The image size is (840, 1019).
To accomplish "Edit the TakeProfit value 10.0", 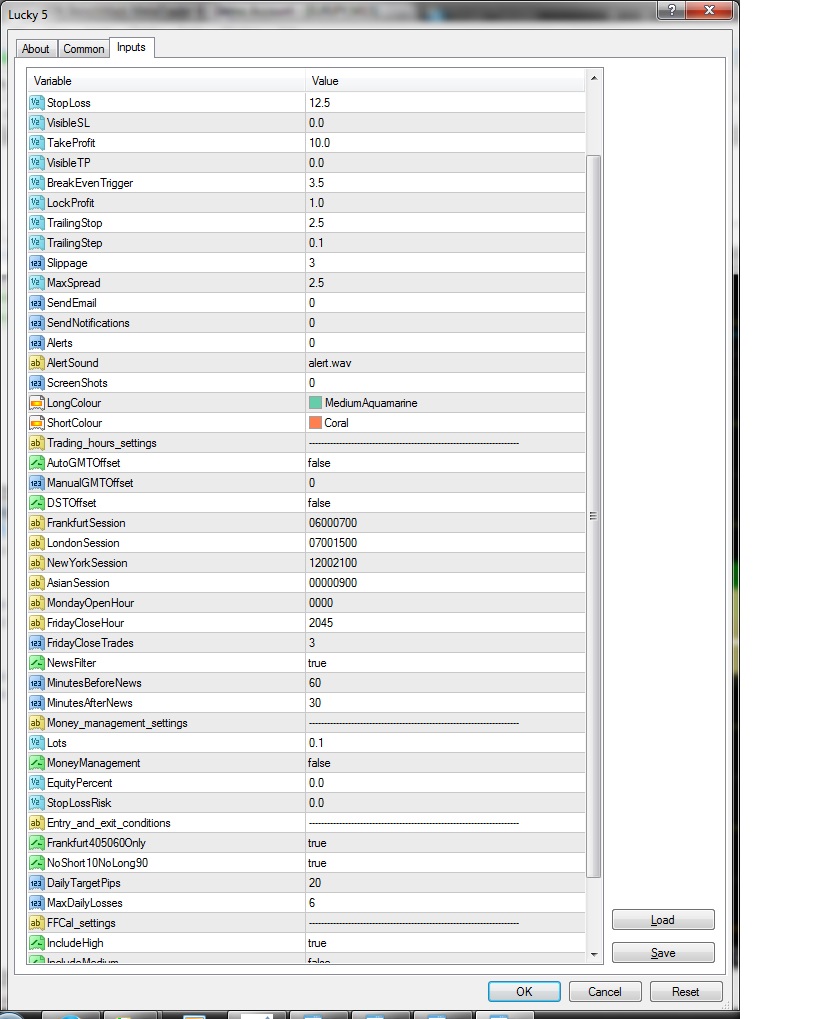I will coord(445,143).
